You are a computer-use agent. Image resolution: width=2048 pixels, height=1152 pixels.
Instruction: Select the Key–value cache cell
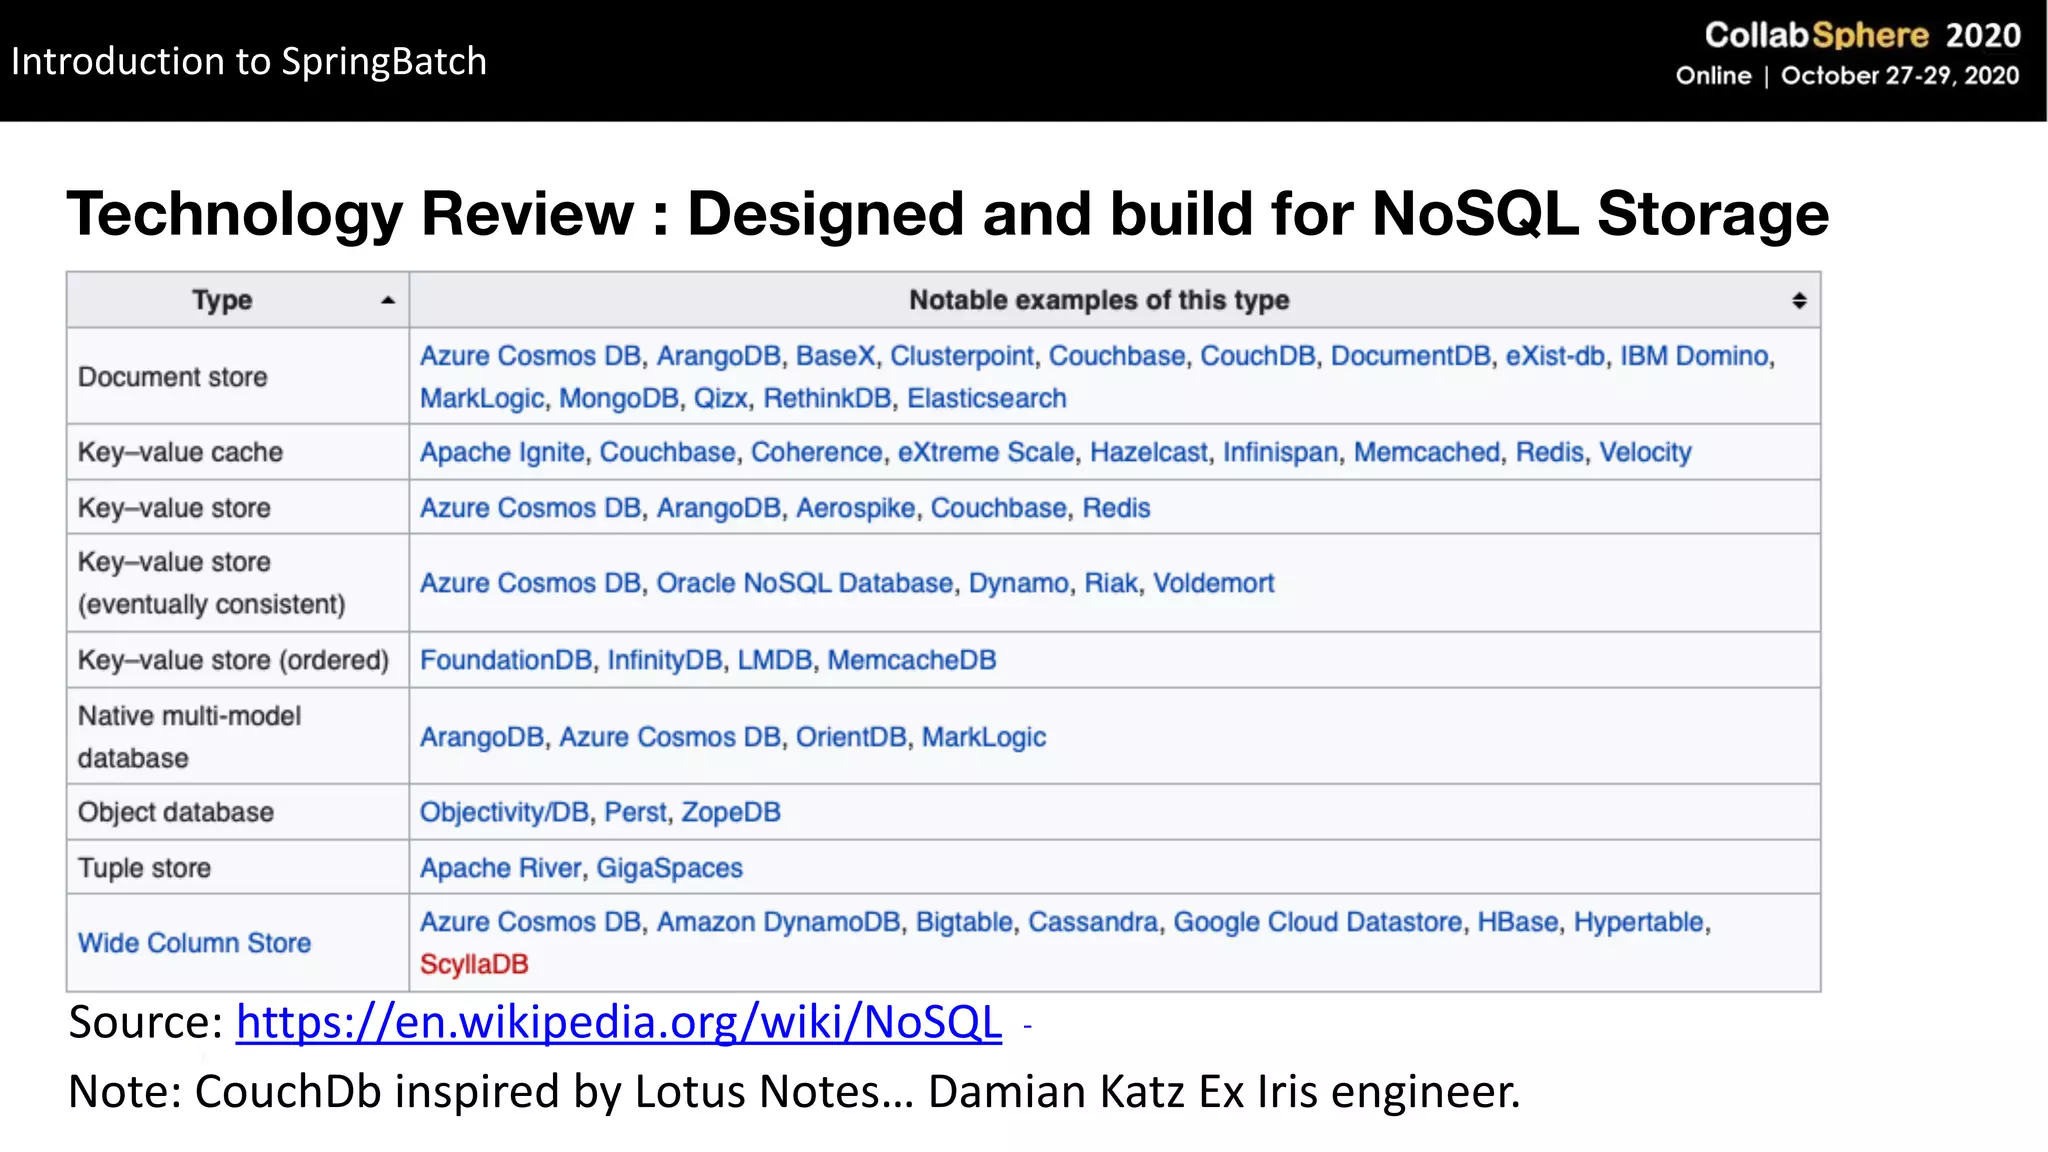[x=238, y=452]
